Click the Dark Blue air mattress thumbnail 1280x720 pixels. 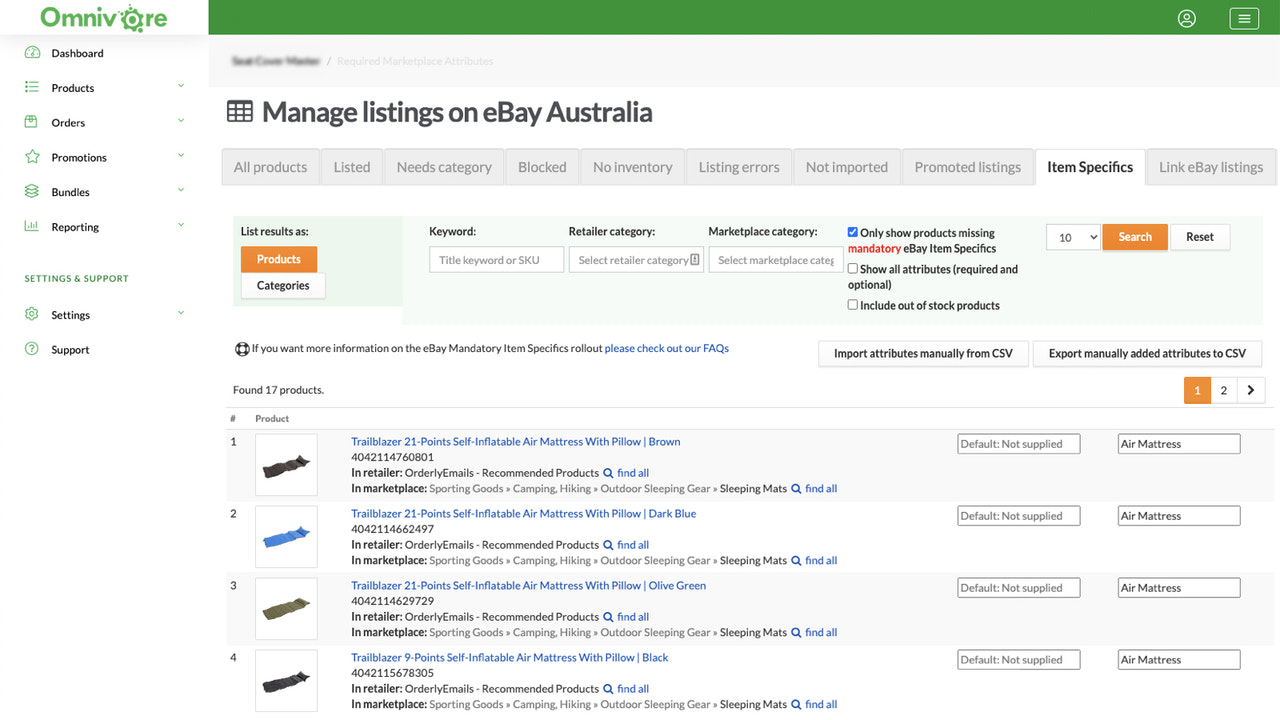pyautogui.click(x=286, y=537)
